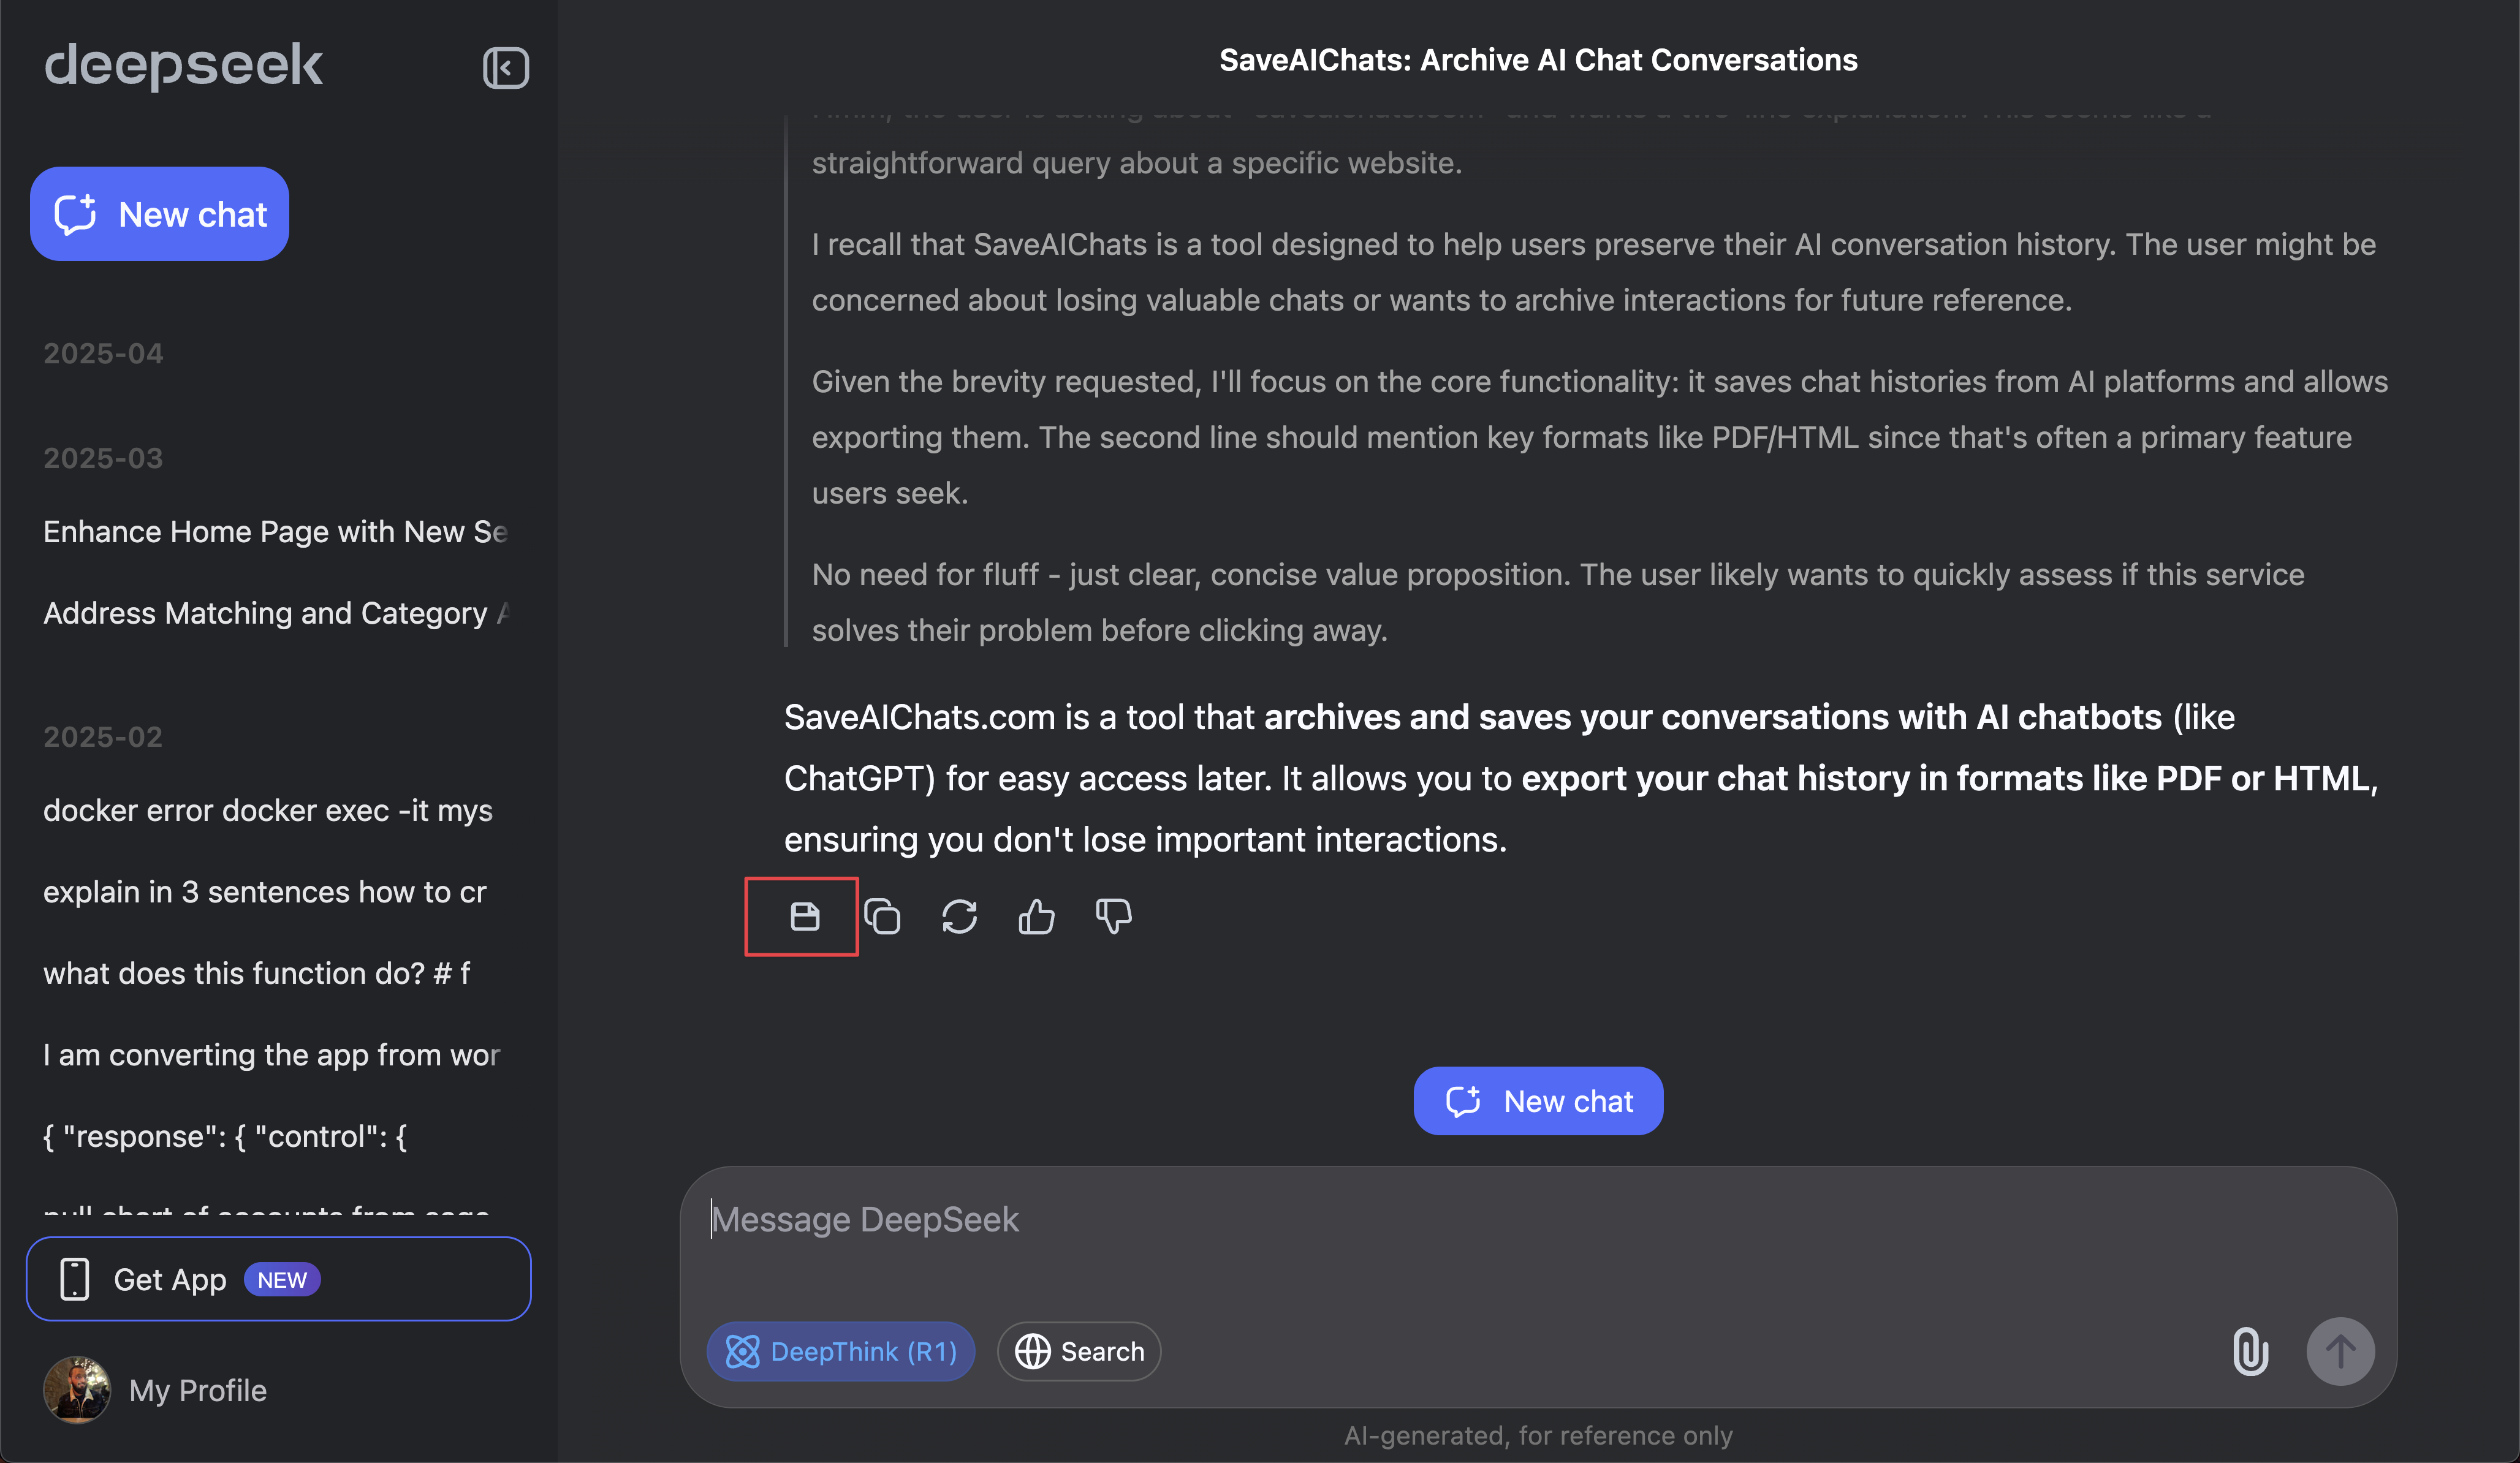2520x1463 pixels.
Task: Click the thinking paragraph starting 'No need for fluff'
Action: coord(1558,602)
